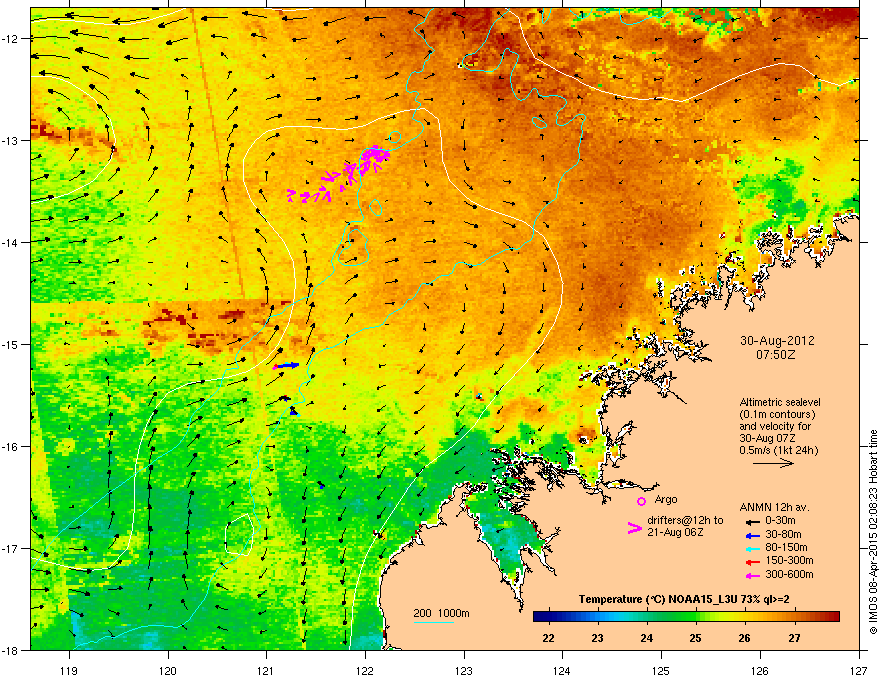Click the '150-300m' depth label
Screen dimensions: 880x680
(x=789, y=560)
